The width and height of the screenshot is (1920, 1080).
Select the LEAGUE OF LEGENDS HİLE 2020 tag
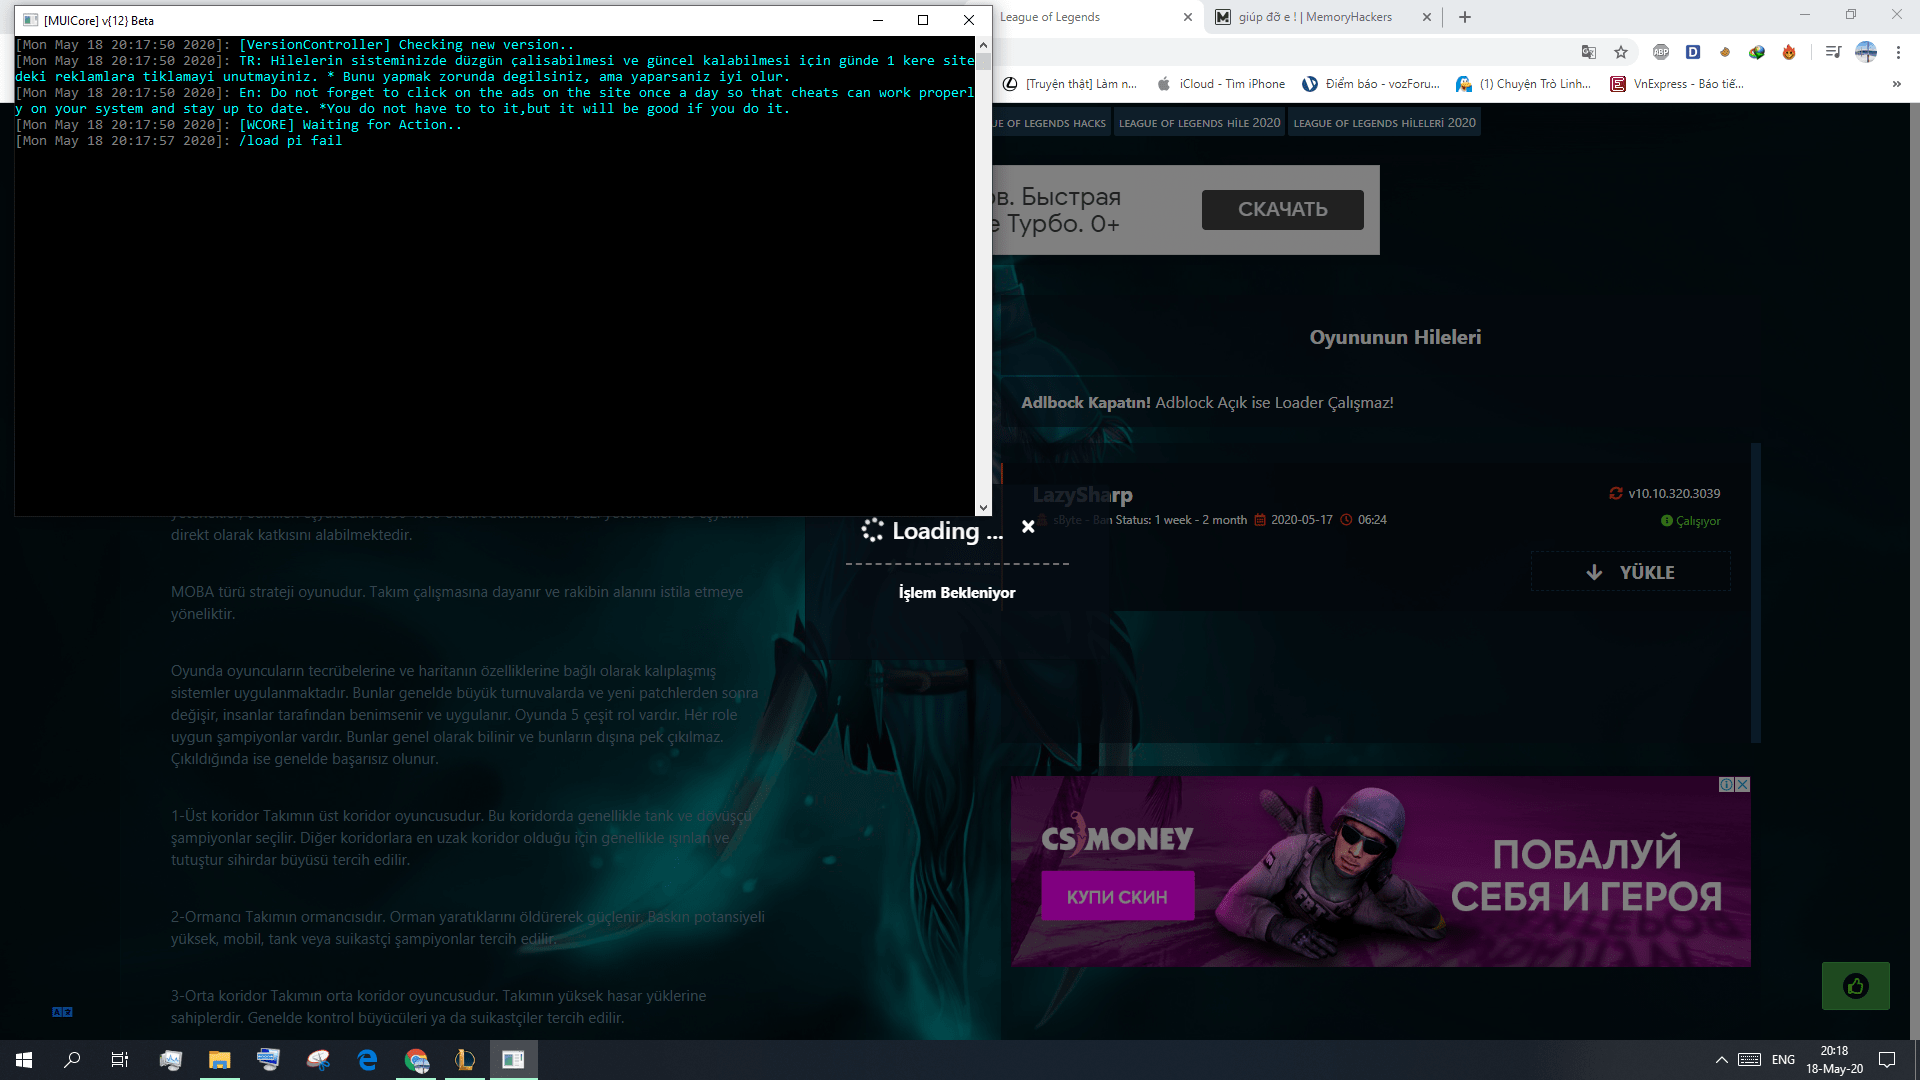click(1199, 123)
